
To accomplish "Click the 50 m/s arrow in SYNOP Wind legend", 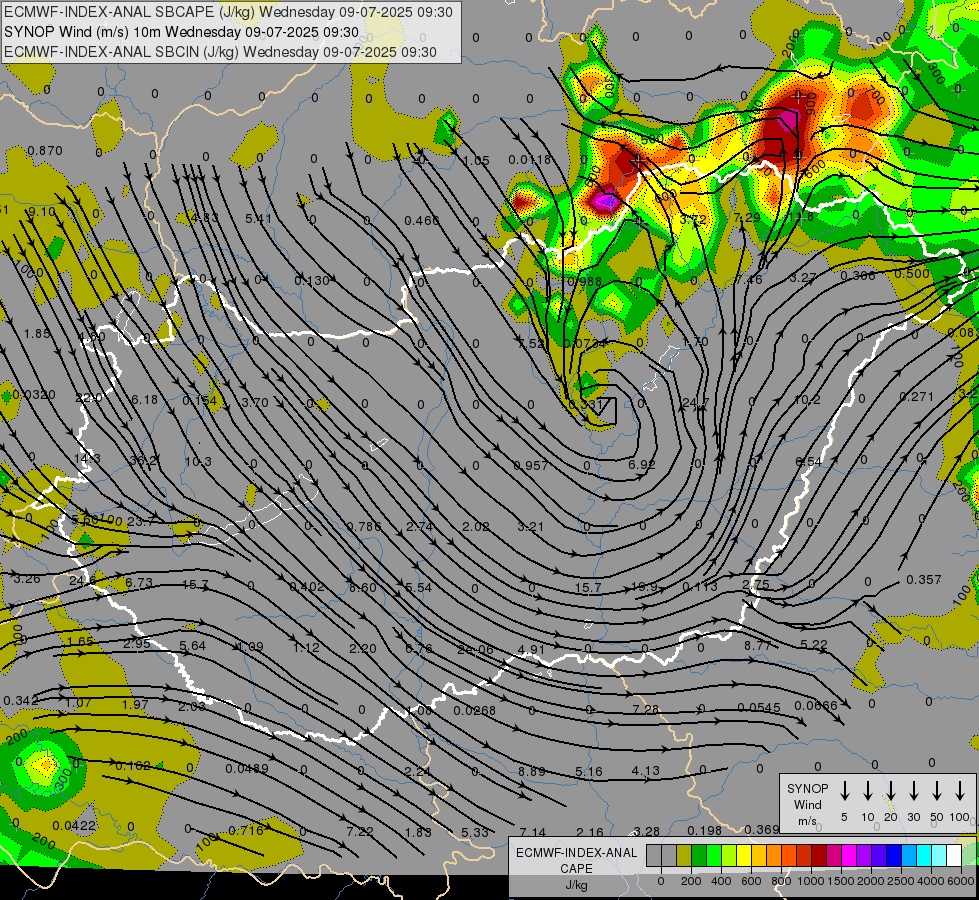I will 937,791.
